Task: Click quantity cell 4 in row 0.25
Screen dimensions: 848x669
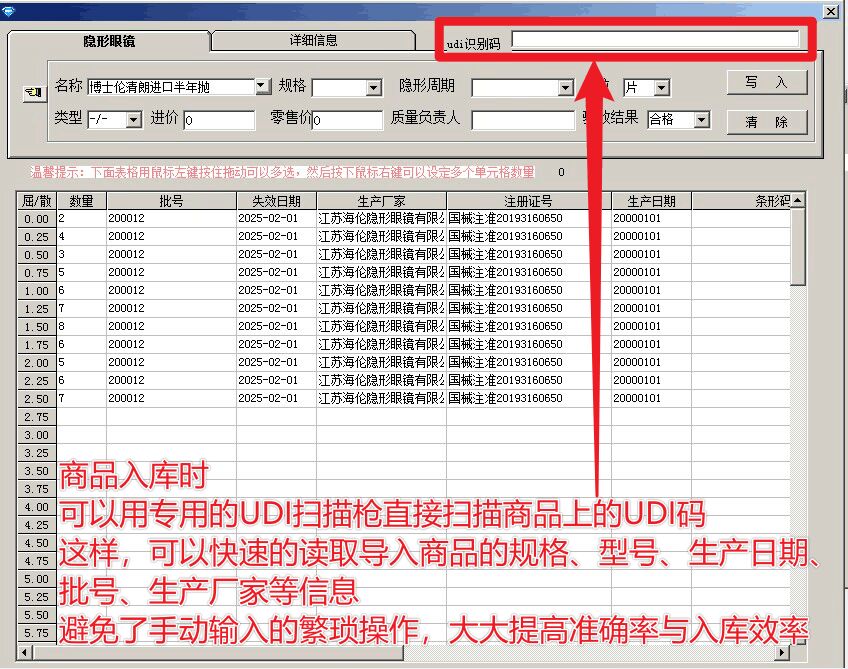Action: click(82, 236)
